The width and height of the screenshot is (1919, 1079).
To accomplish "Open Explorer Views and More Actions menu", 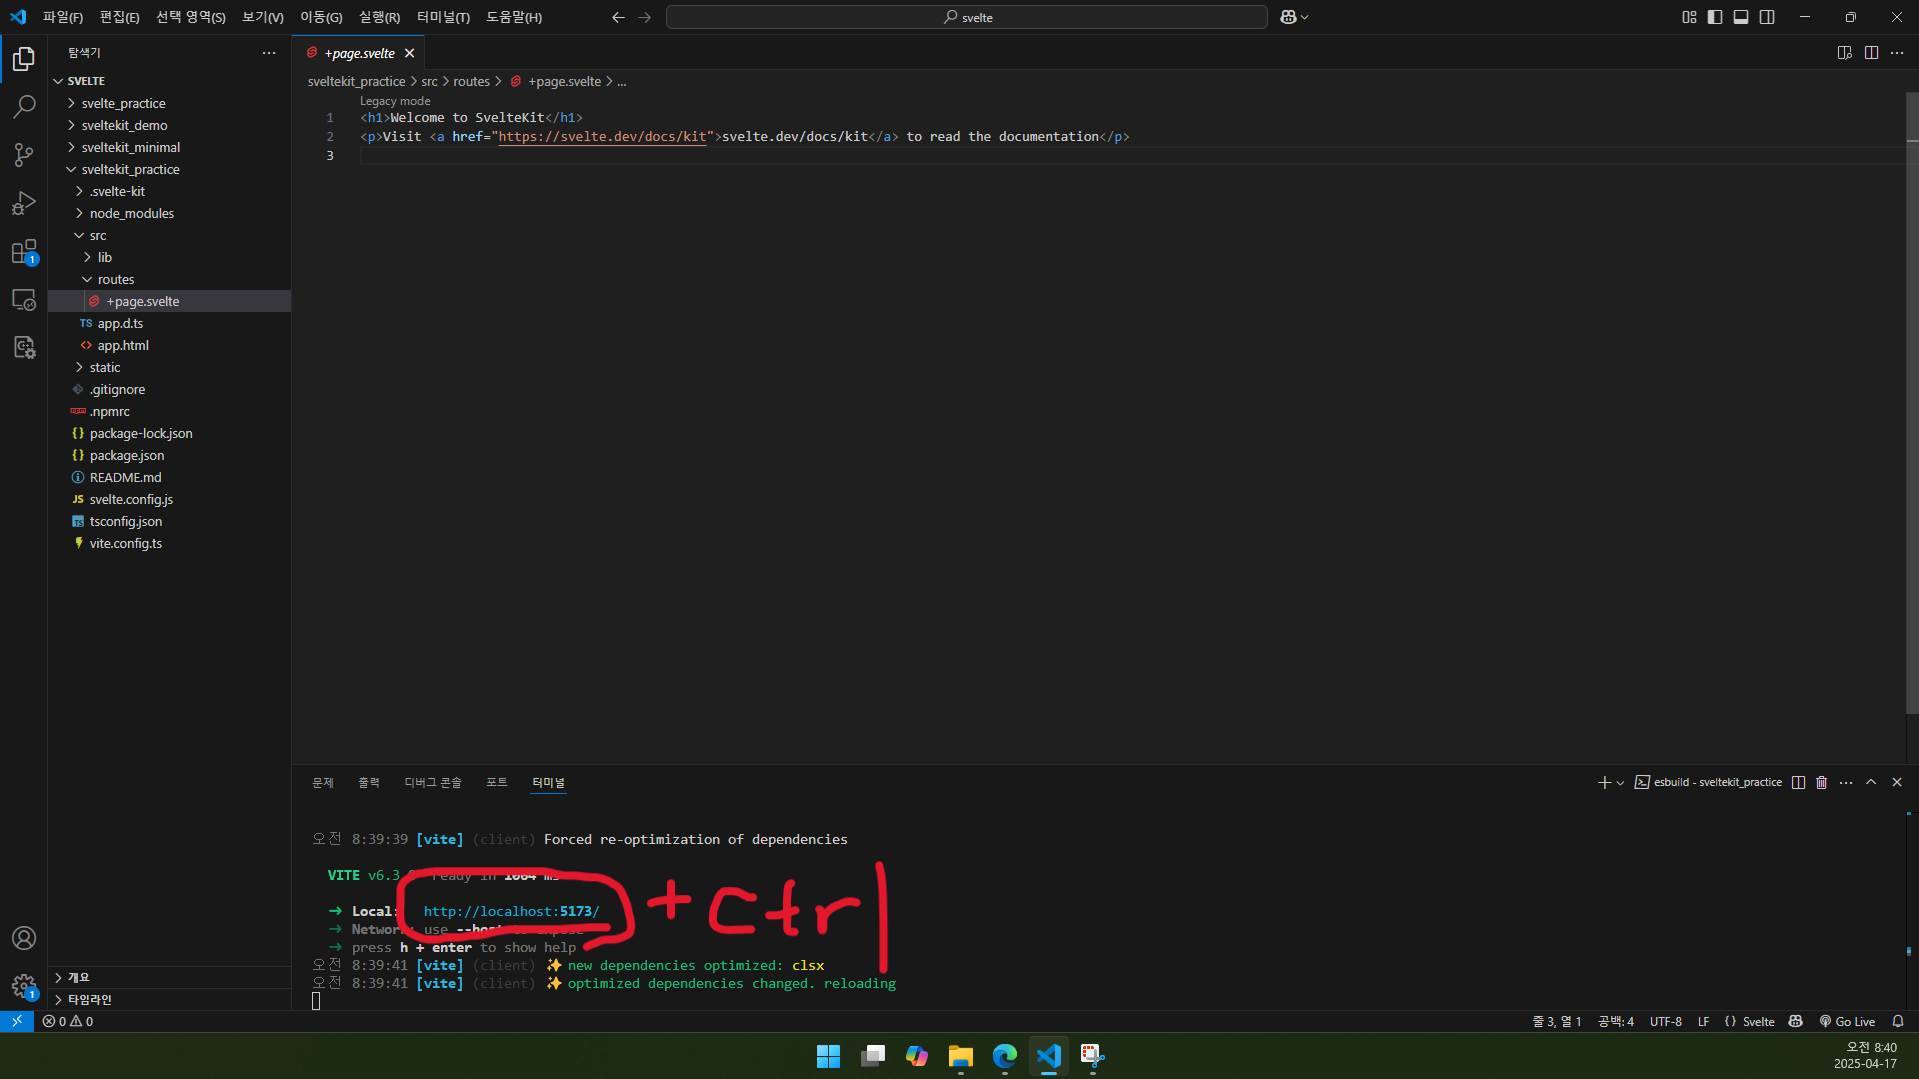I will [269, 52].
